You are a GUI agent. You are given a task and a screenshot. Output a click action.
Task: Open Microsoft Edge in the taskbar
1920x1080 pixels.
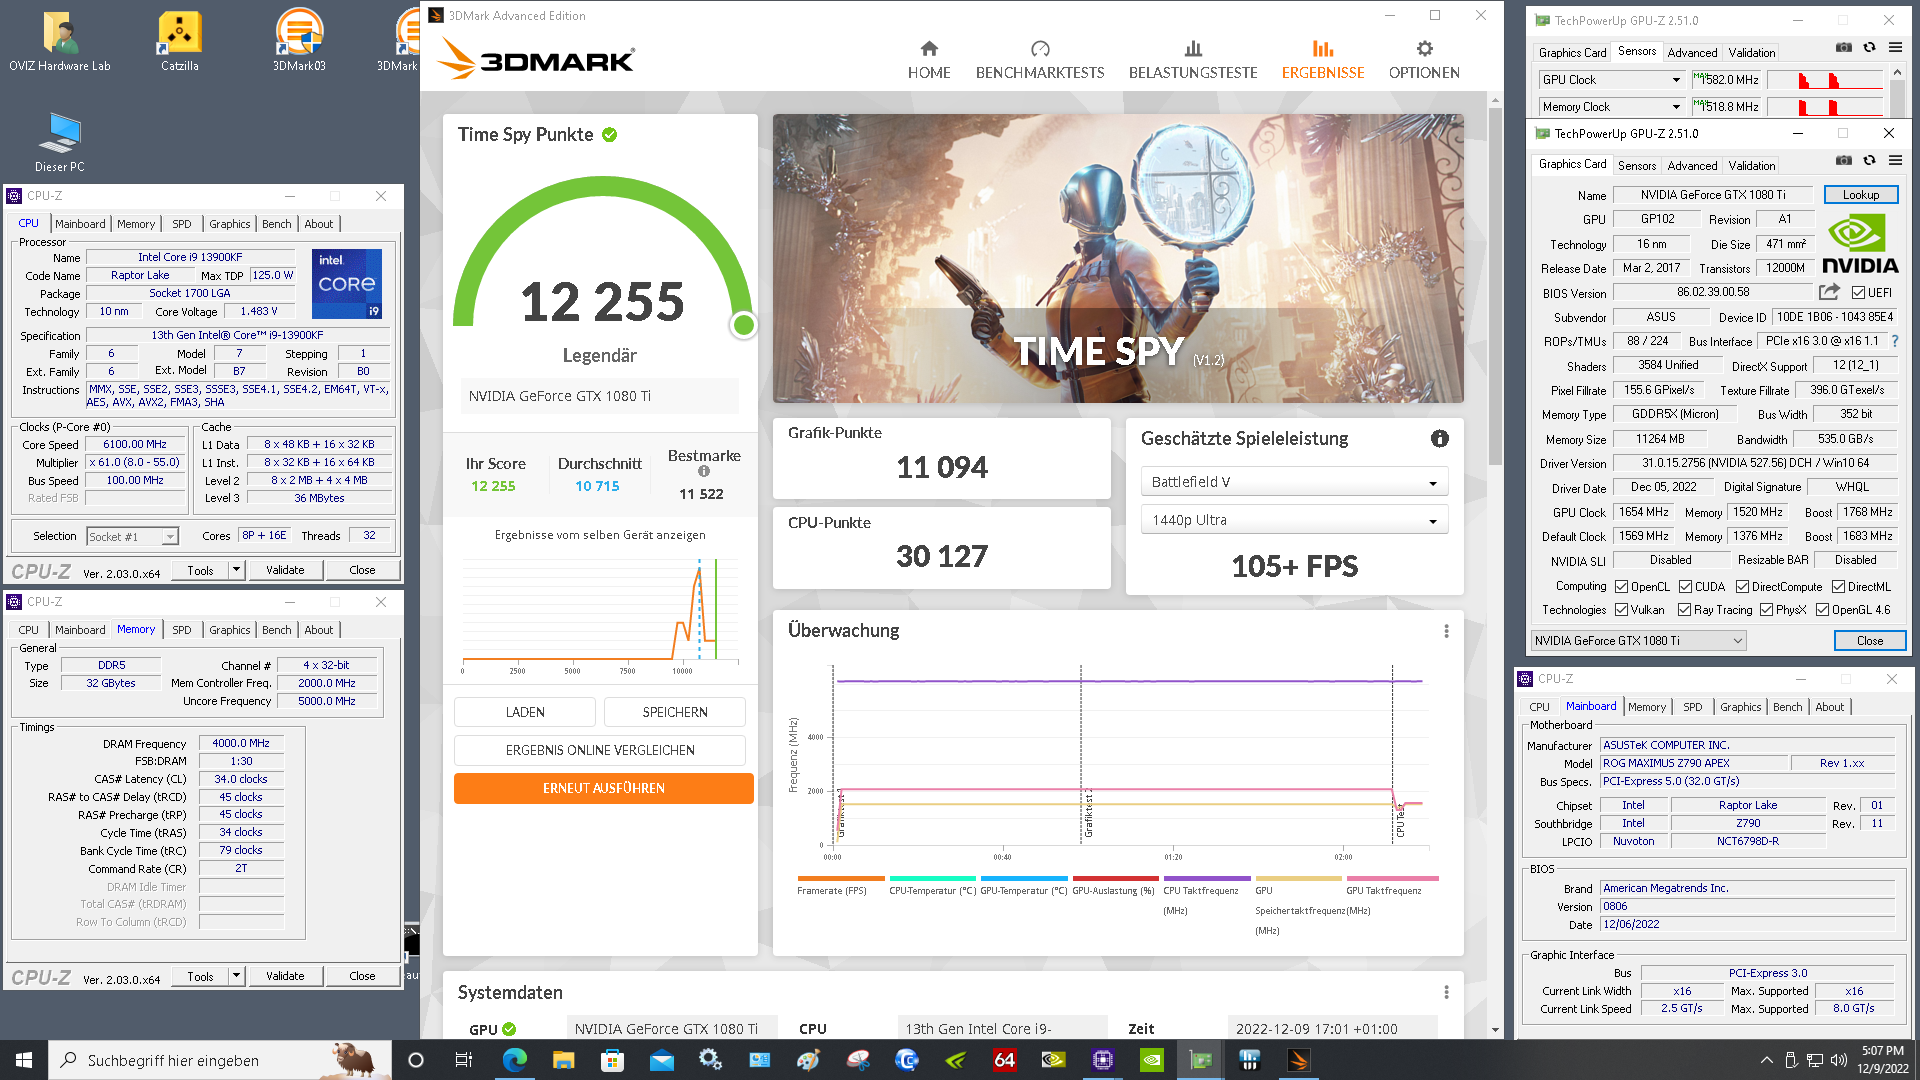click(514, 1060)
